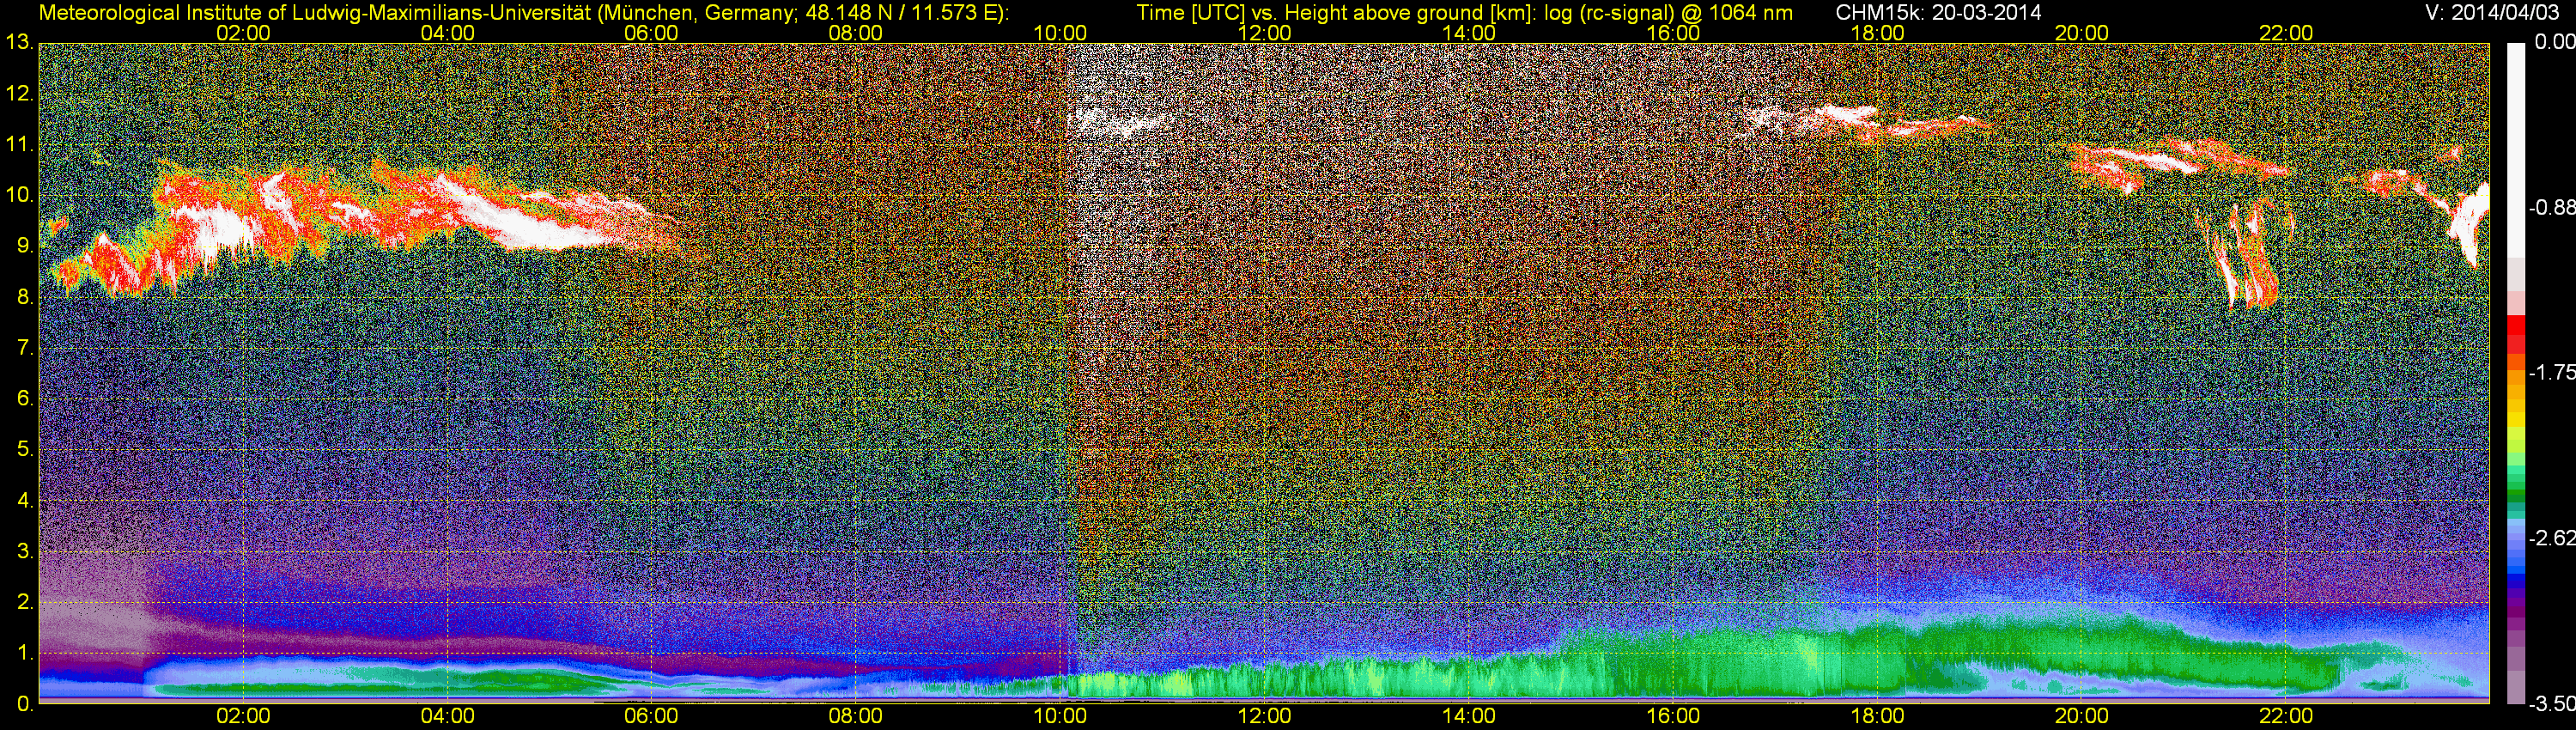2576x730 pixels.
Task: Click the 20:00 label on the upper time axis
Action: coord(2082,33)
